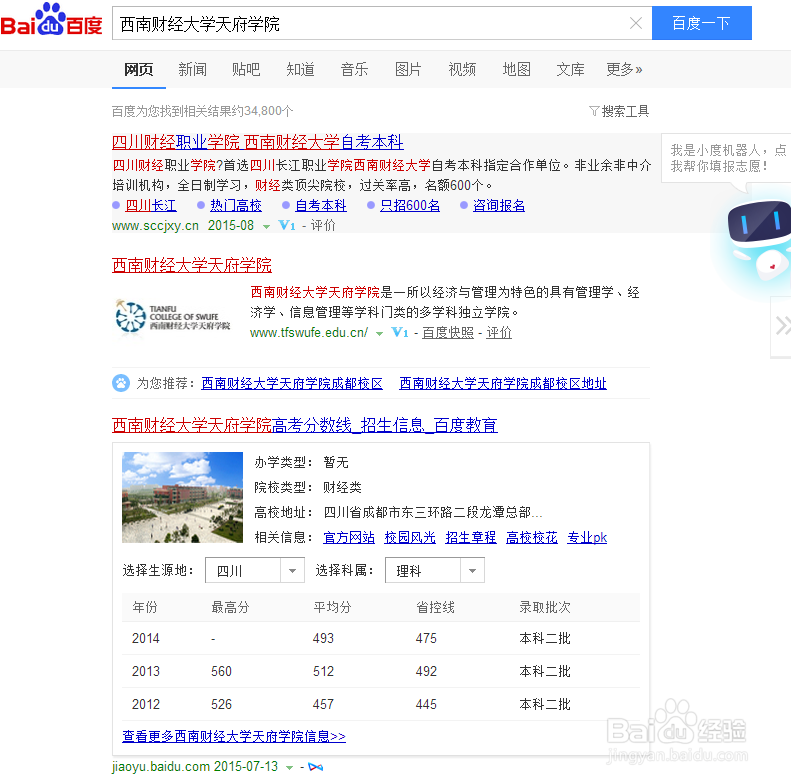
Task: Expand the right side panel arrow
Action: 781,326
